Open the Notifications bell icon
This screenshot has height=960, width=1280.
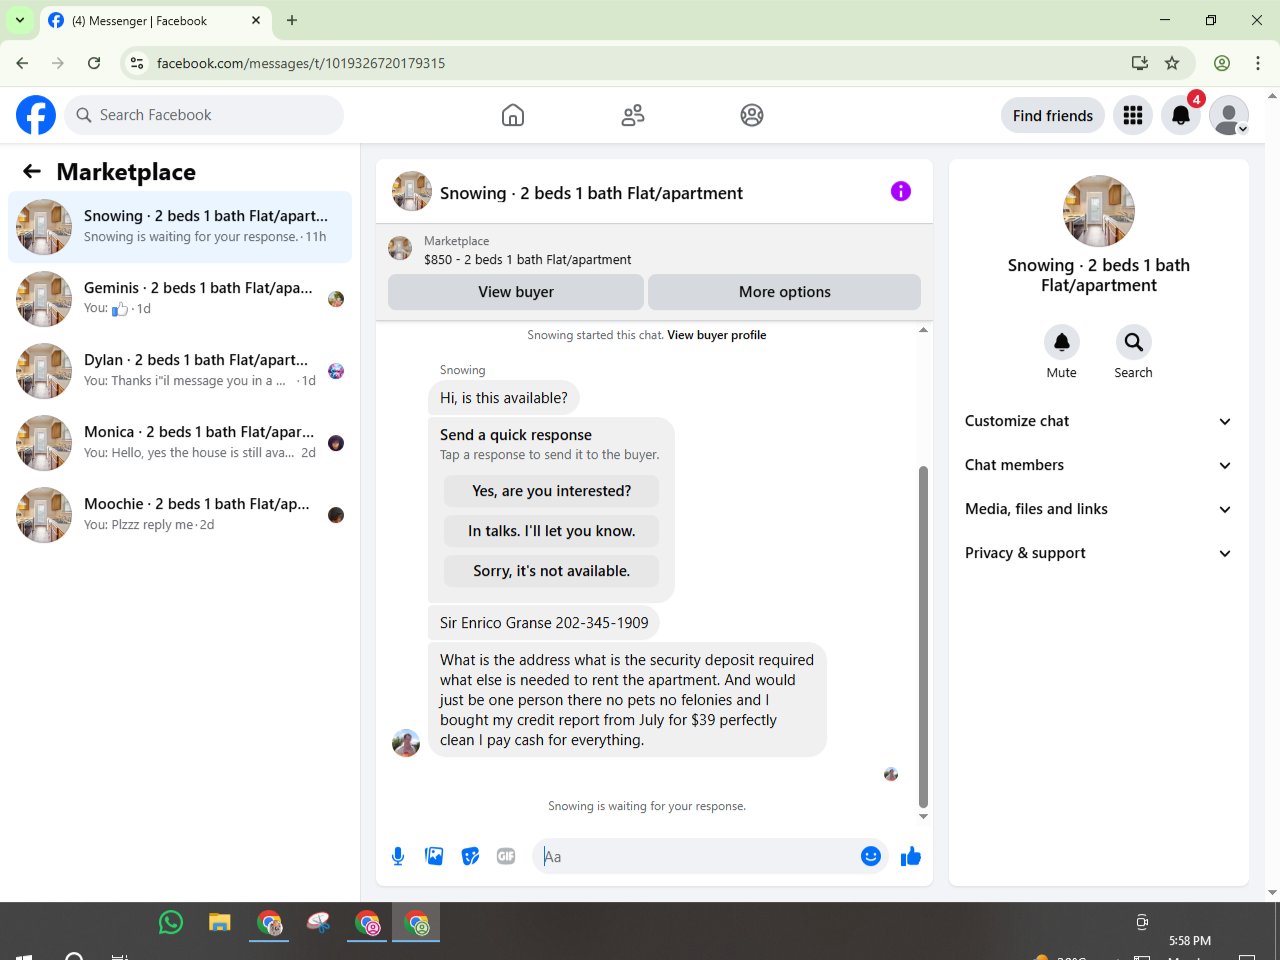1181,115
